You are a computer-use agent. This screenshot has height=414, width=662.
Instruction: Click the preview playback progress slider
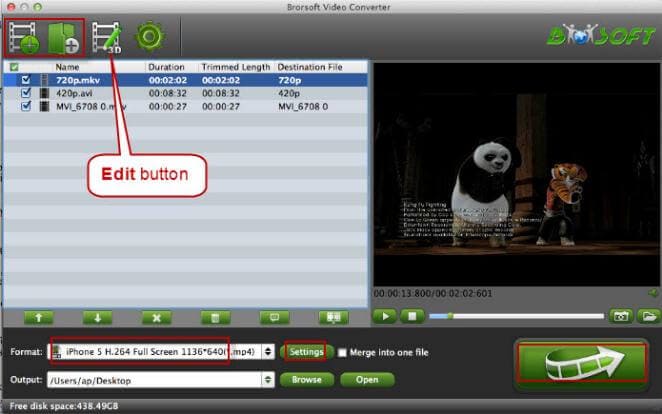[x=517, y=316]
